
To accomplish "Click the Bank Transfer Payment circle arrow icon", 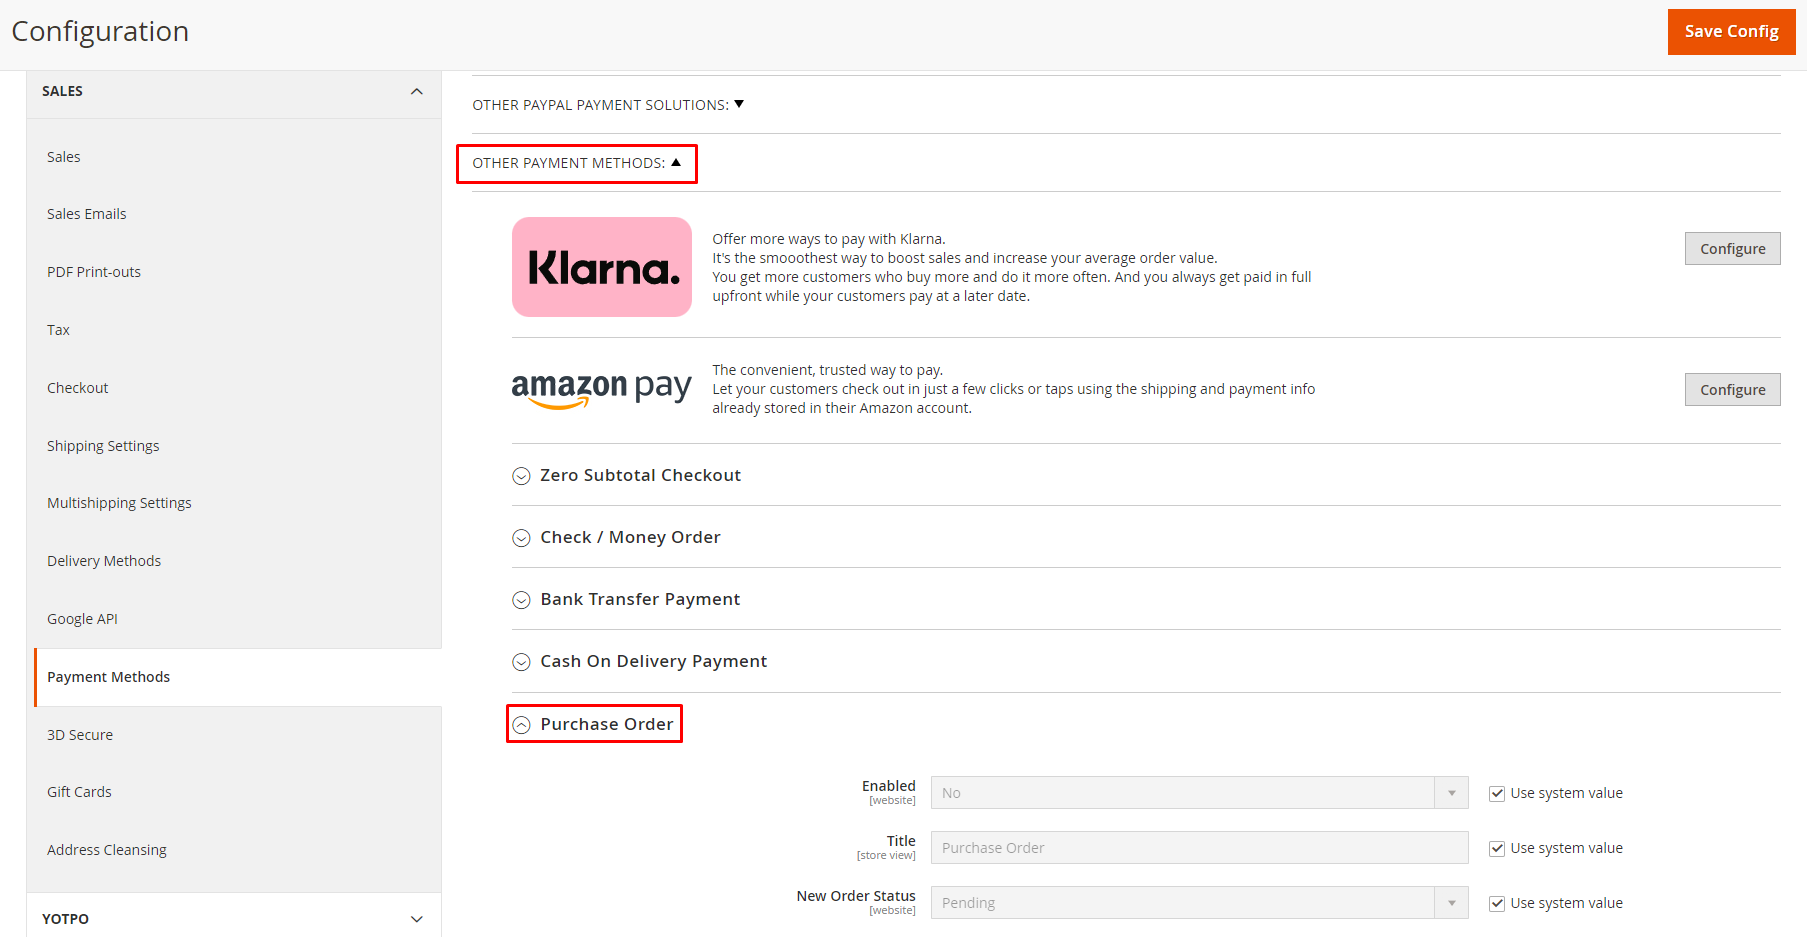I will 521,600.
